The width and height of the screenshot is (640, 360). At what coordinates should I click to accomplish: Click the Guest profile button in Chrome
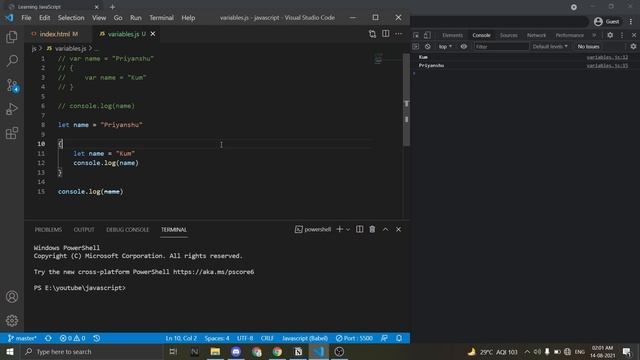pos(607,22)
